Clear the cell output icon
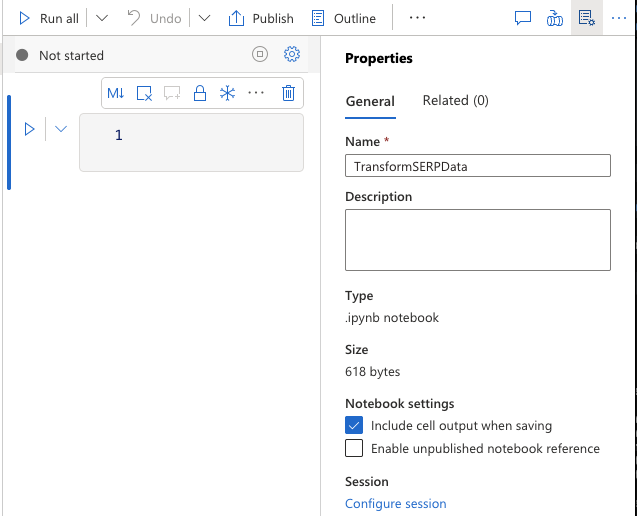 point(144,93)
